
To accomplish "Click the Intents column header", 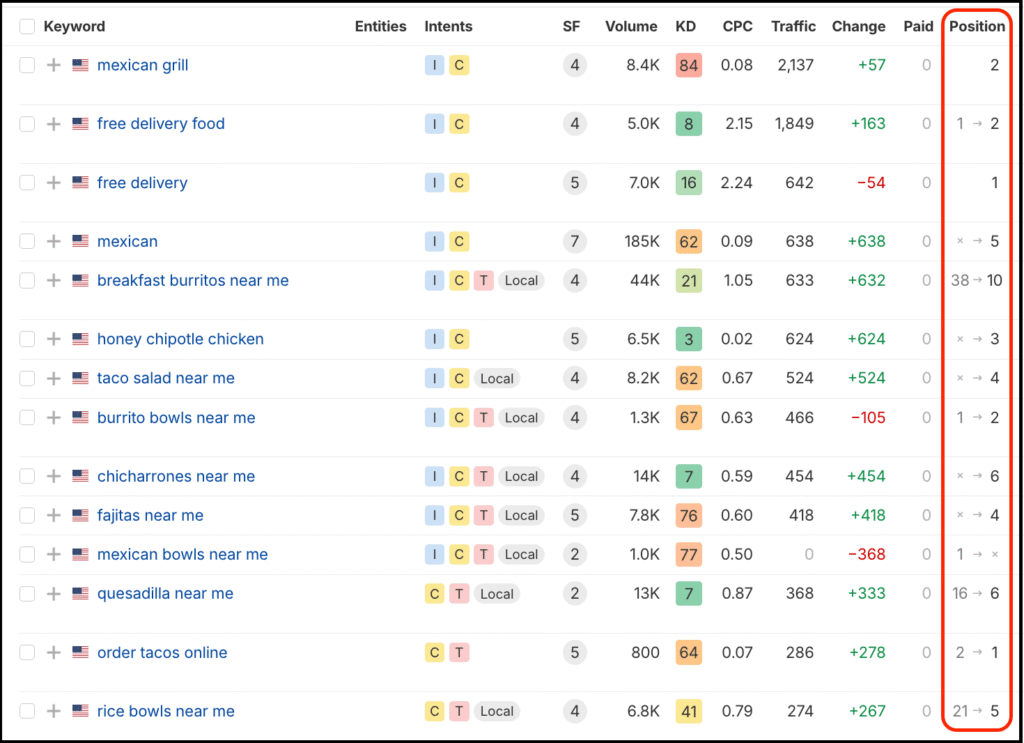I will tap(448, 26).
